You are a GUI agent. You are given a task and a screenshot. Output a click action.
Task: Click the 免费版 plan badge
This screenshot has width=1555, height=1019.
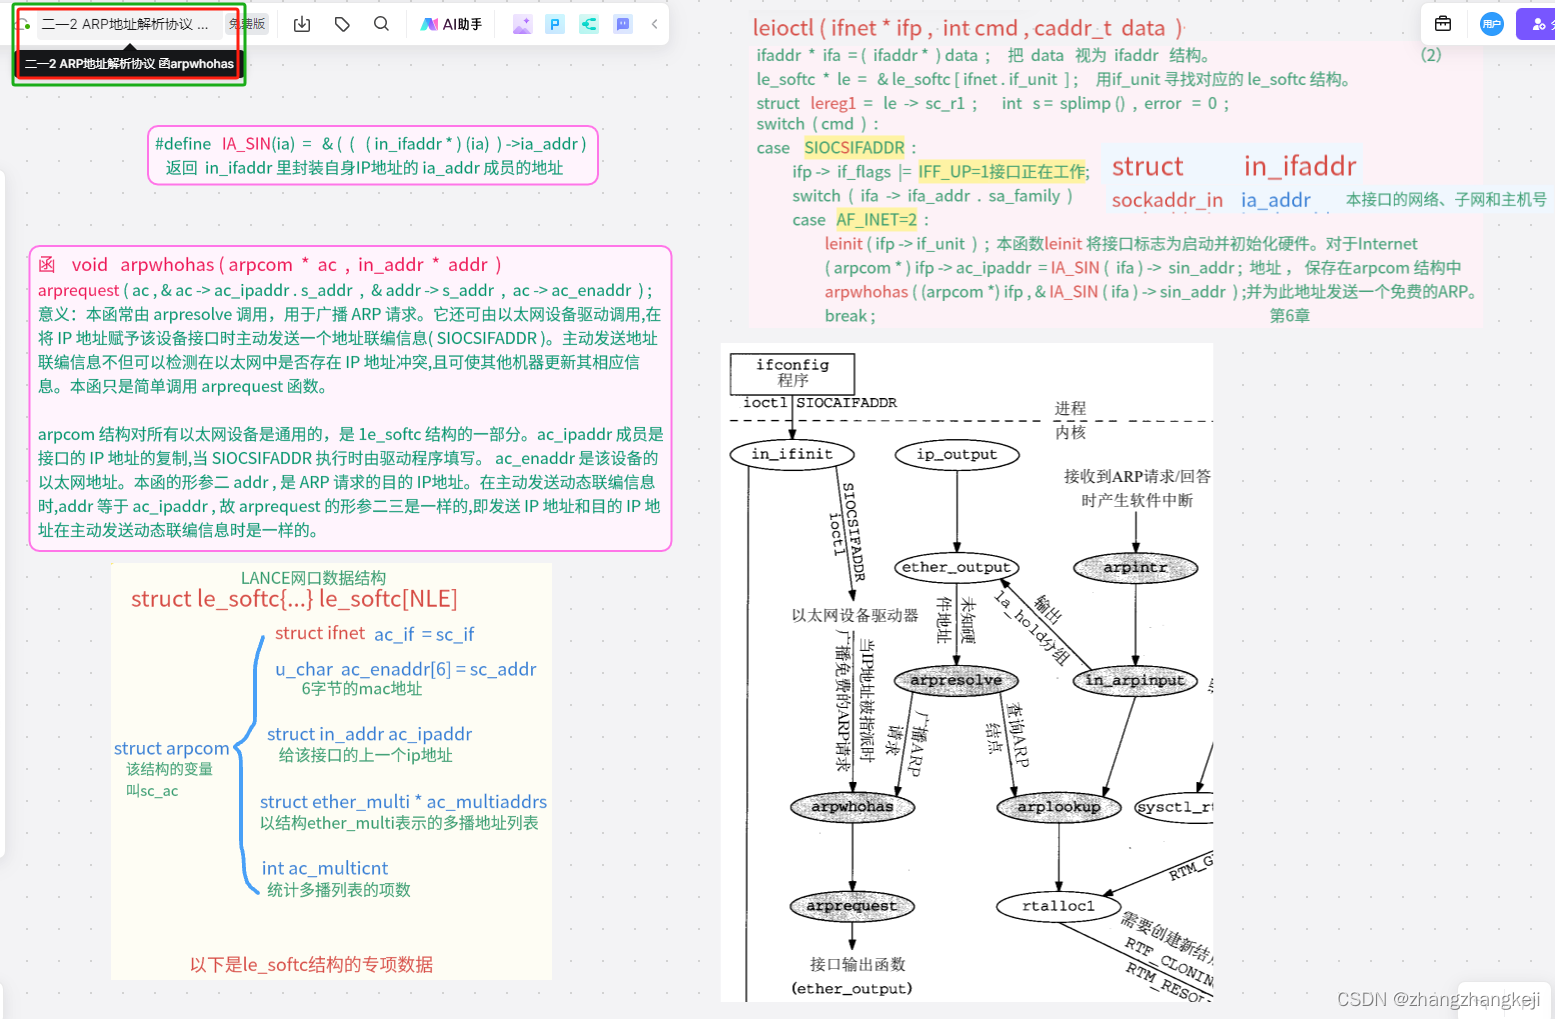[x=247, y=24]
